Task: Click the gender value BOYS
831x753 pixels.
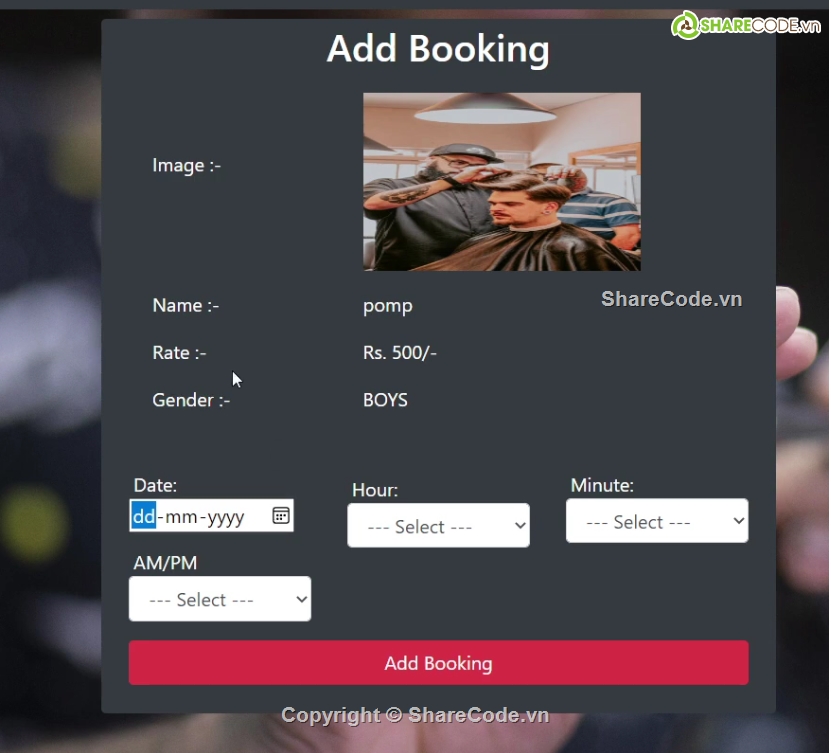Action: click(385, 400)
